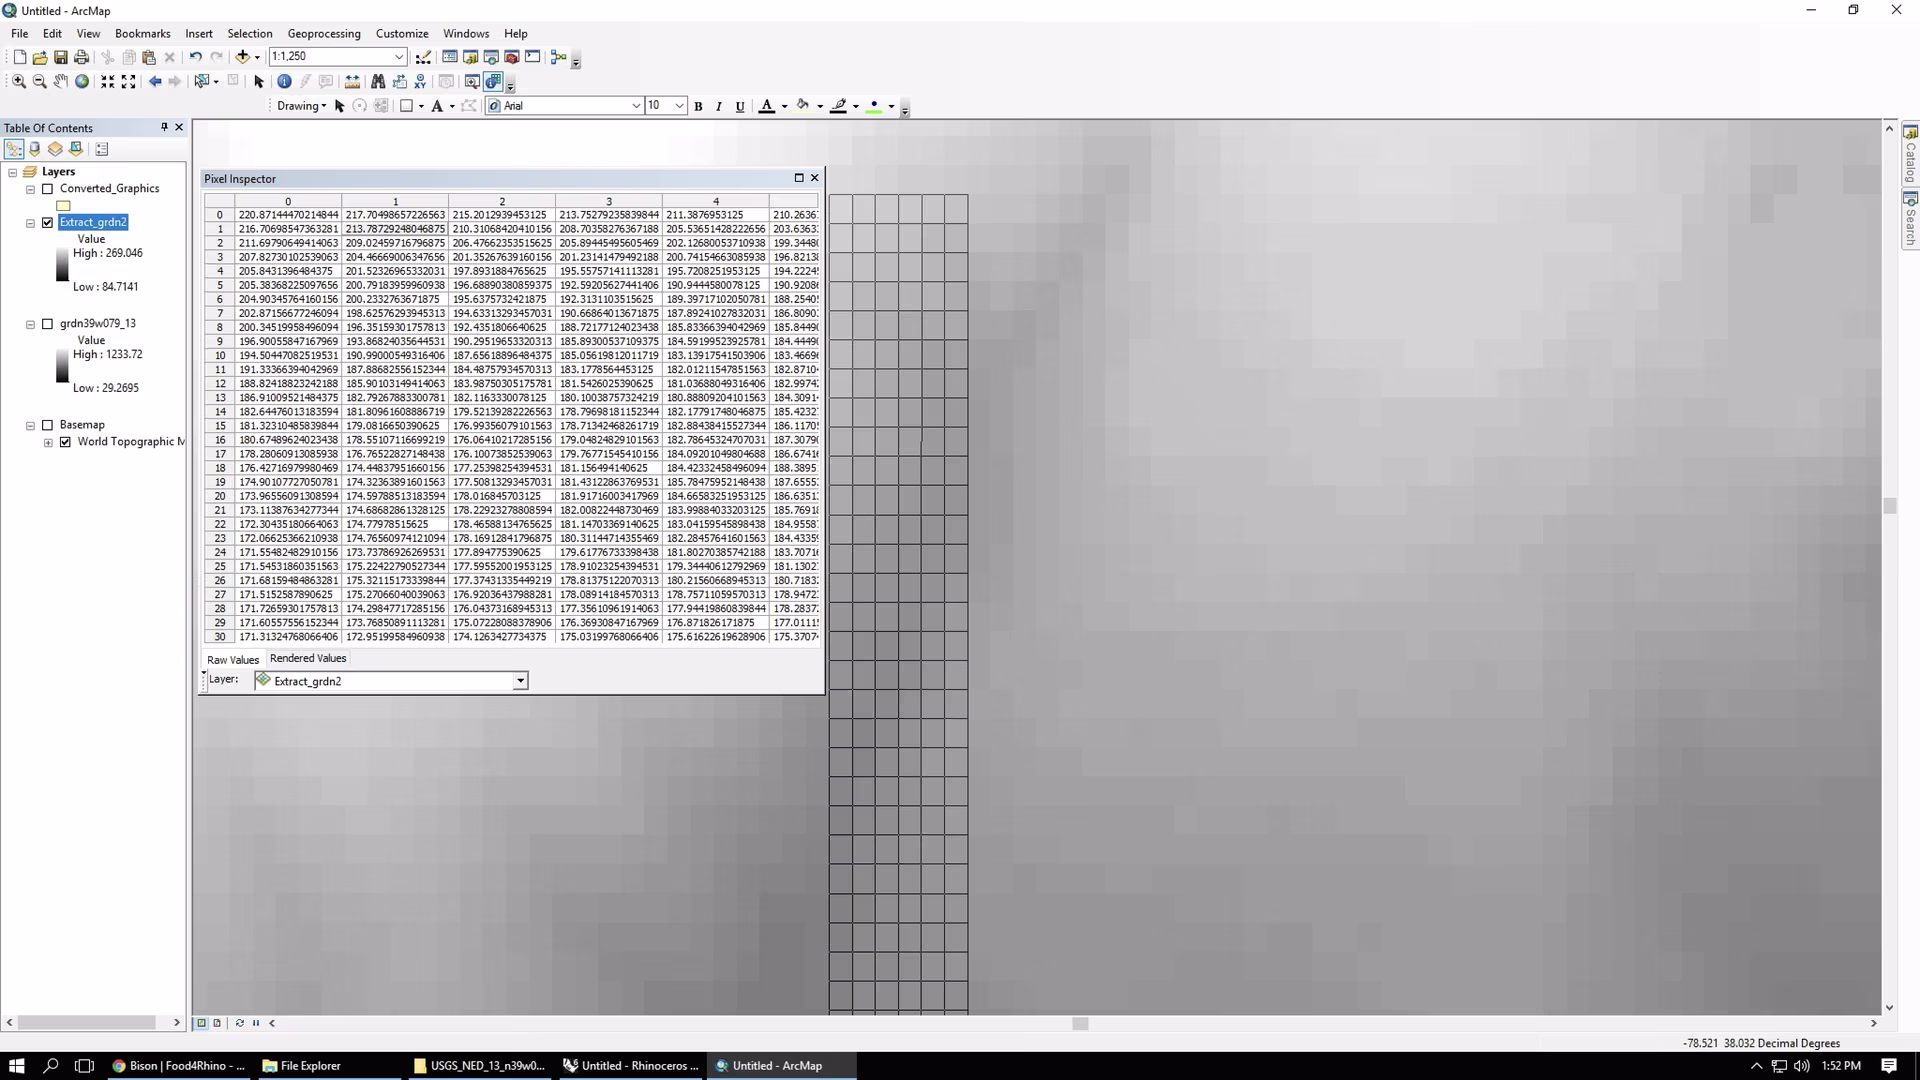
Task: Switch to Rhinoceros in the taskbar
Action: (x=631, y=1066)
